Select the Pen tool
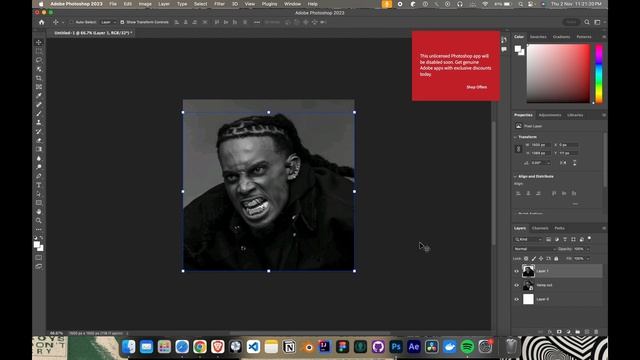 coord(39,176)
